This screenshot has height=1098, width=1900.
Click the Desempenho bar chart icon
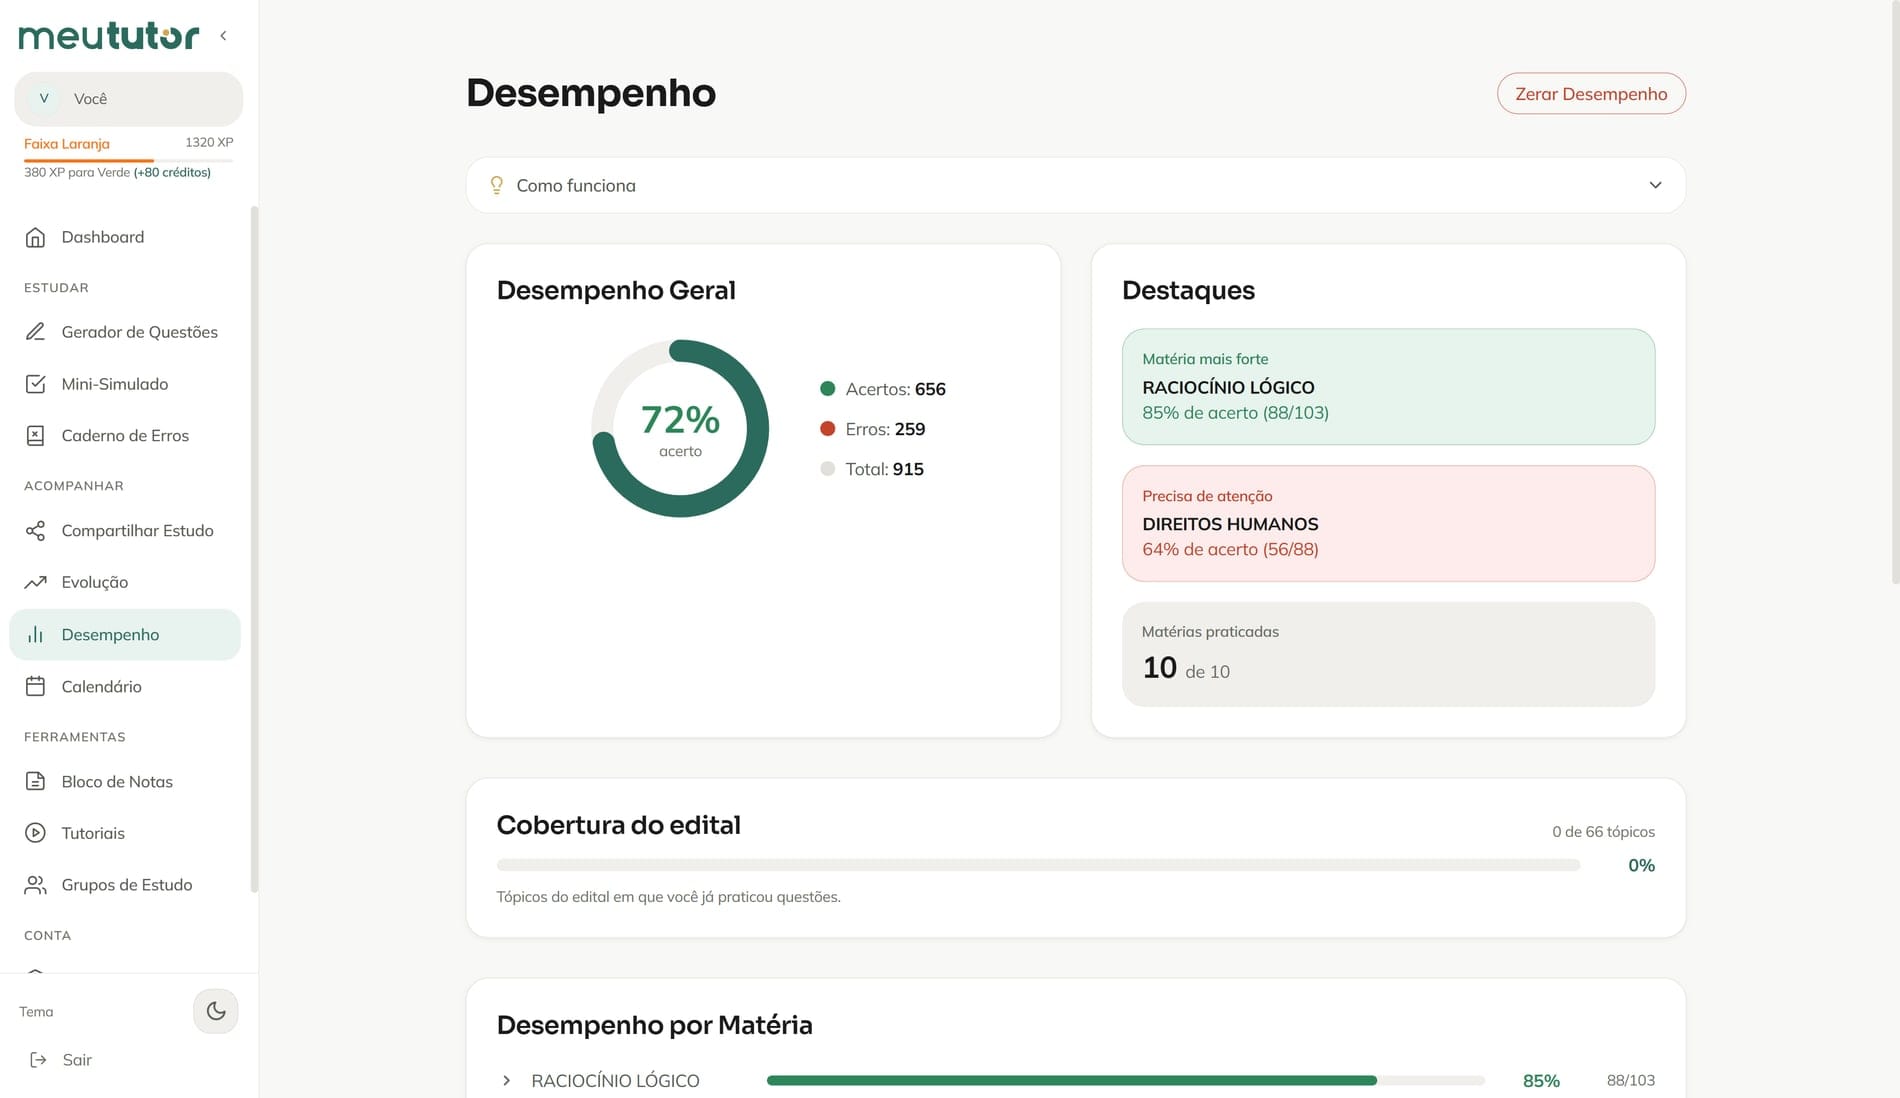click(x=35, y=635)
